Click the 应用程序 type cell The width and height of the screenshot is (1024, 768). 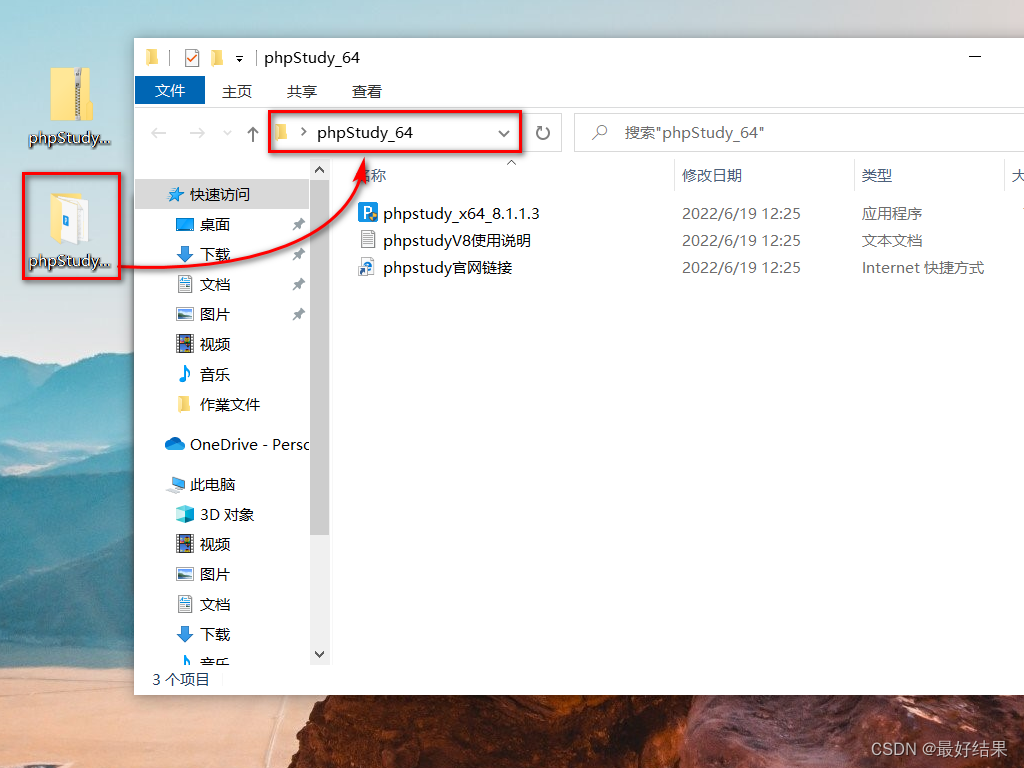click(x=891, y=214)
